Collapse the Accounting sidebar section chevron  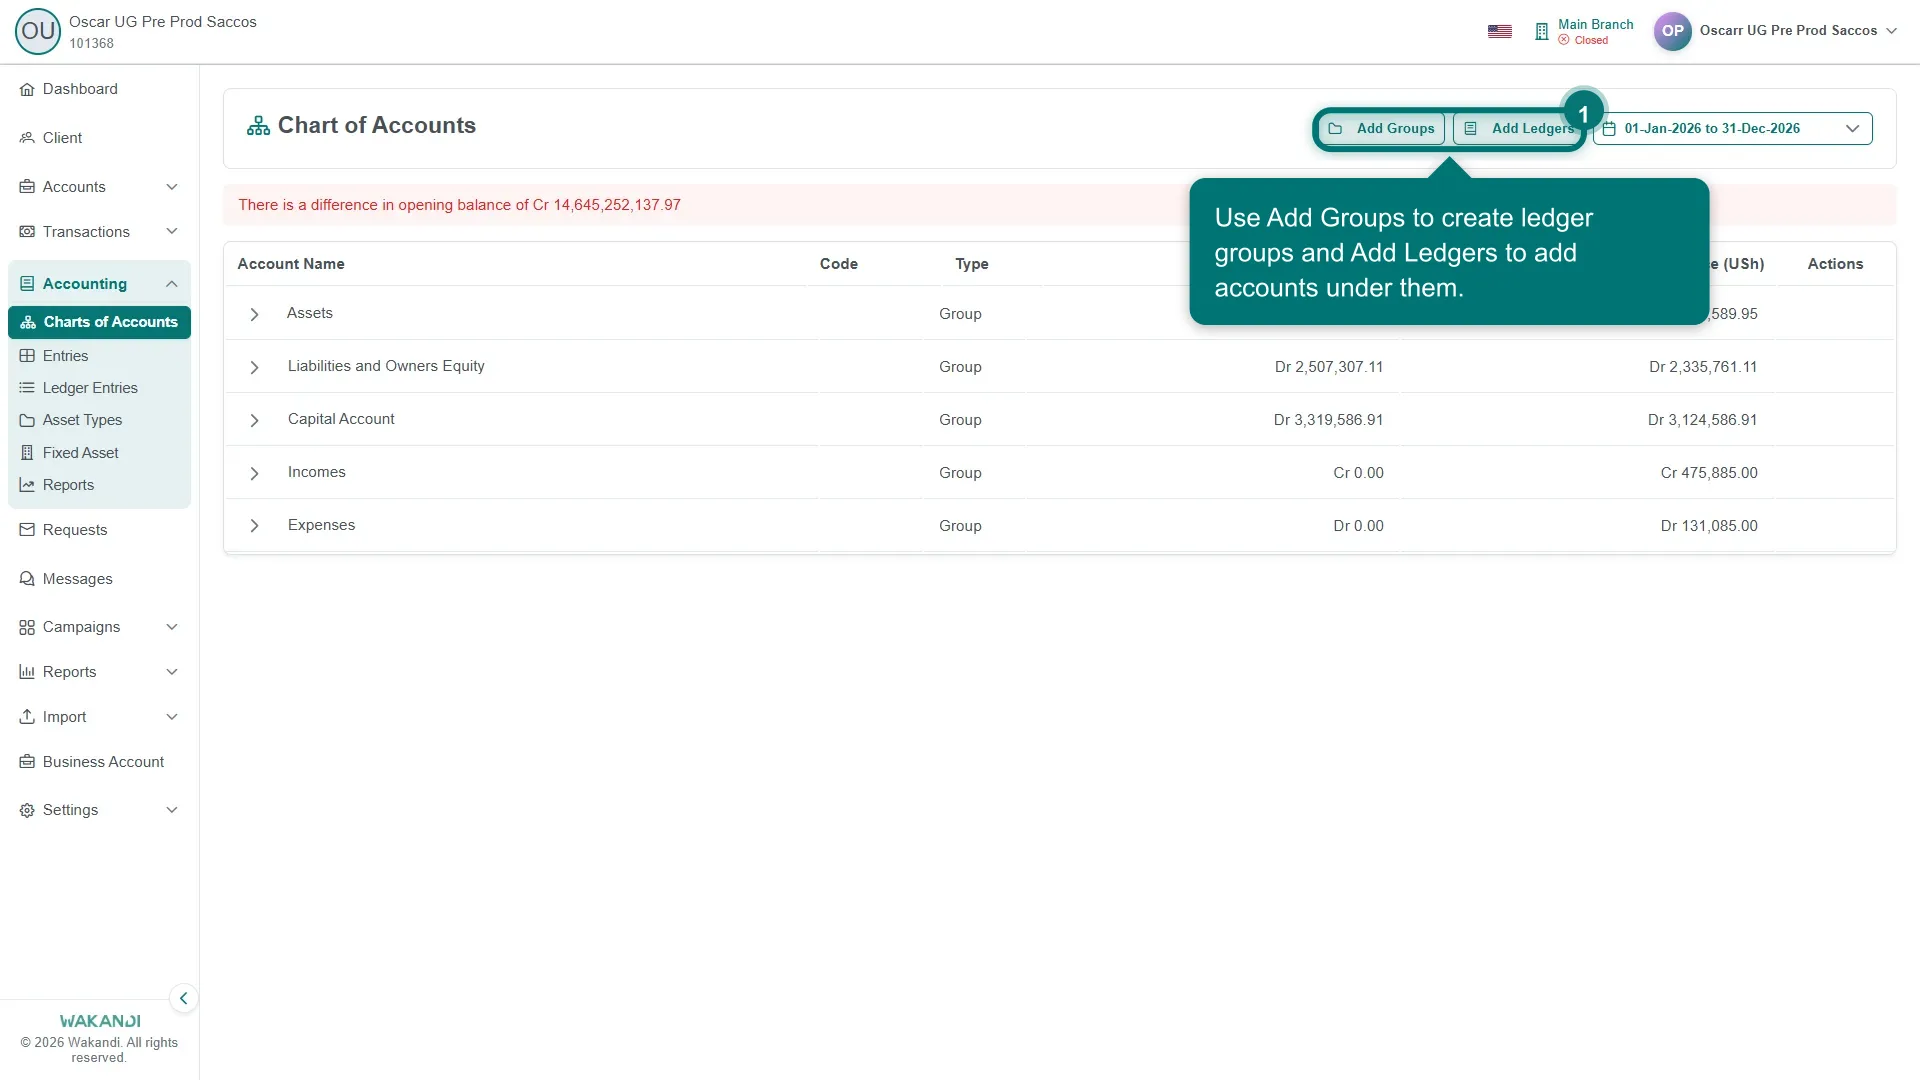coord(172,284)
